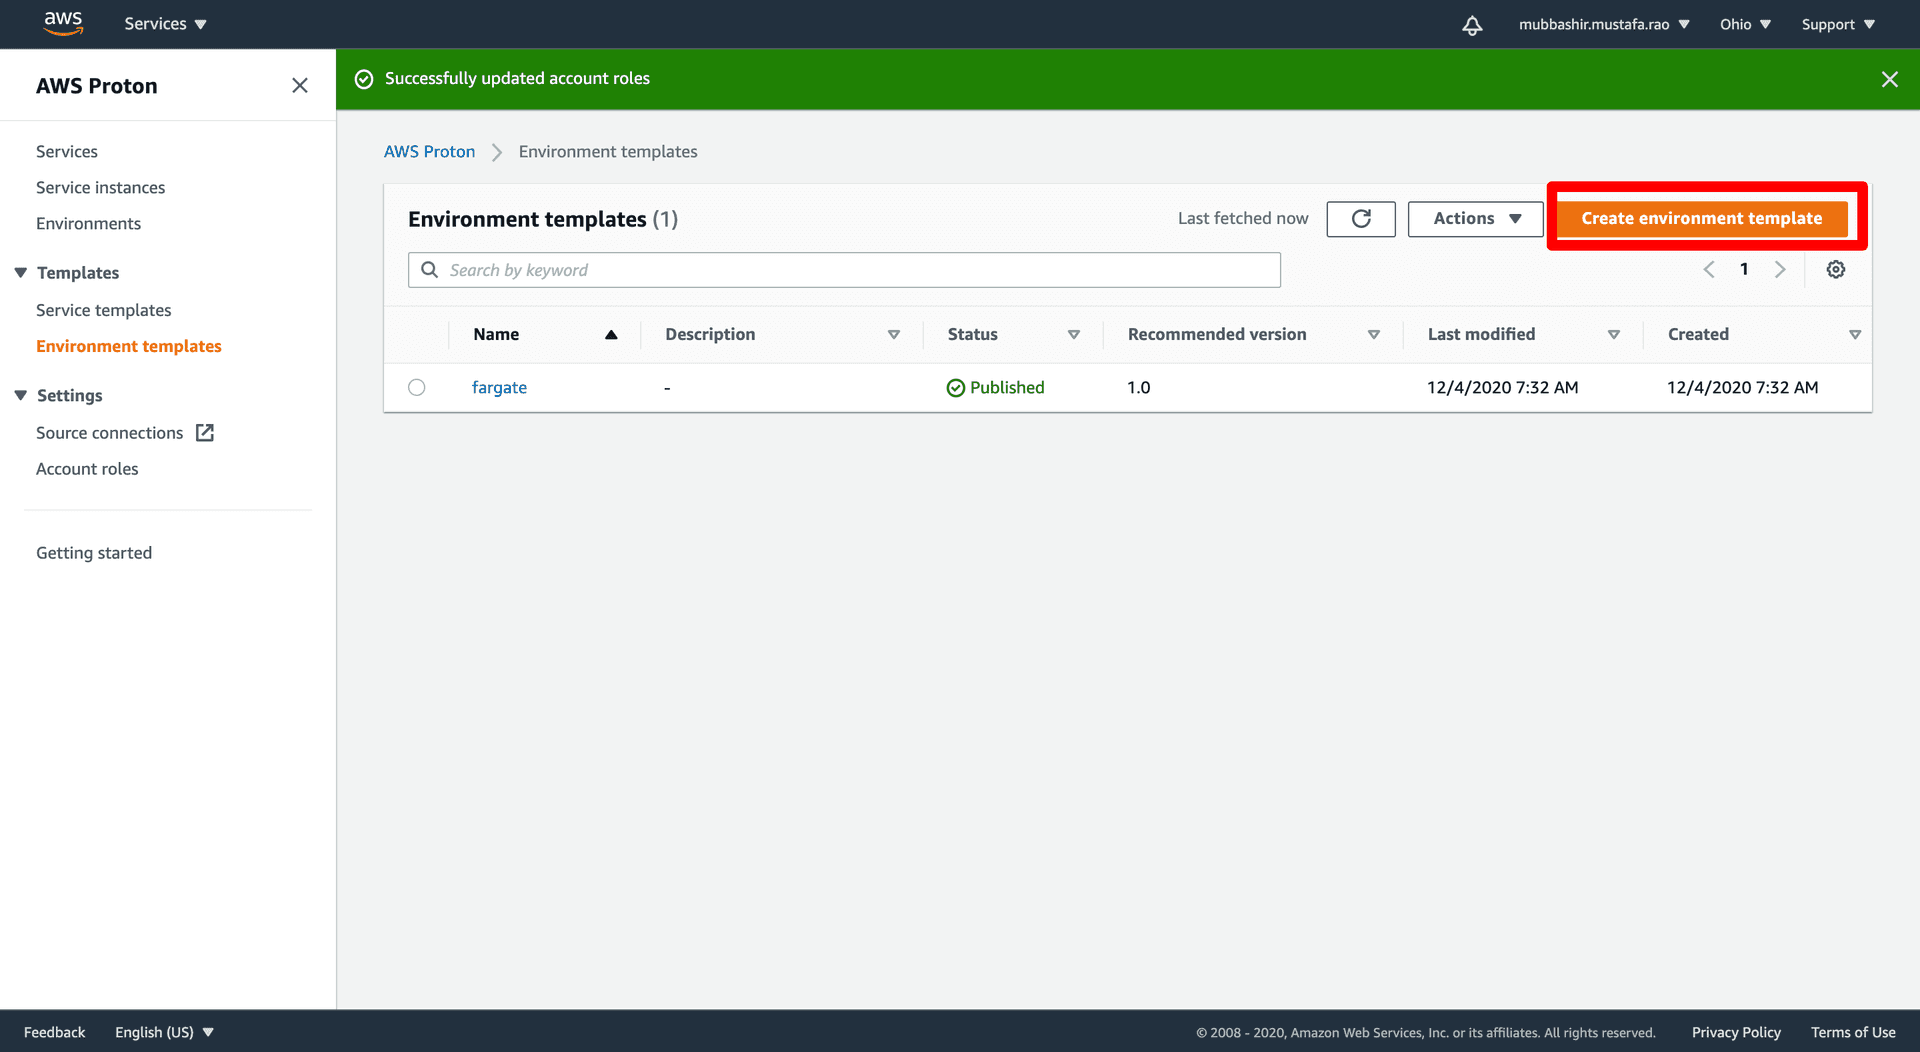Click the page number 1 indicator
Viewport: 1920px width, 1052px height.
pos(1744,270)
